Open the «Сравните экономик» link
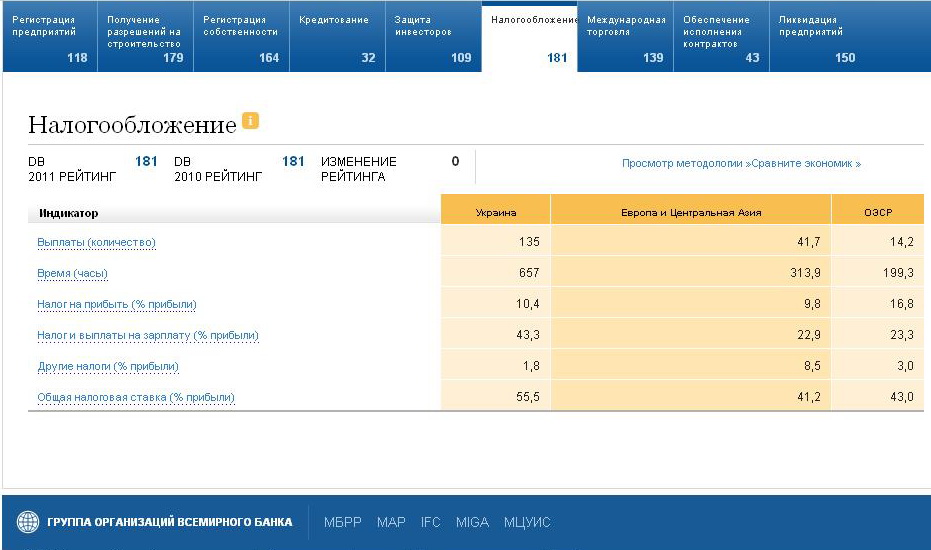This screenshot has height=550, width=931. [804, 163]
